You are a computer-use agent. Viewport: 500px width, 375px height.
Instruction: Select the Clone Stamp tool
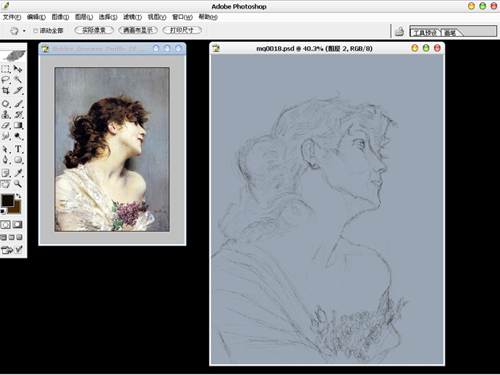click(x=6, y=115)
